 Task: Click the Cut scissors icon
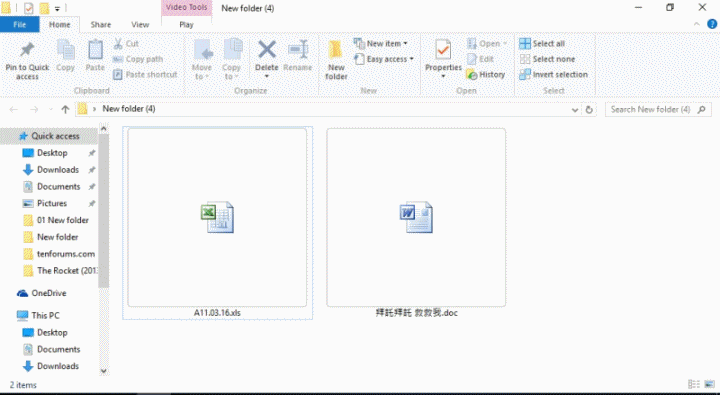tap(118, 44)
